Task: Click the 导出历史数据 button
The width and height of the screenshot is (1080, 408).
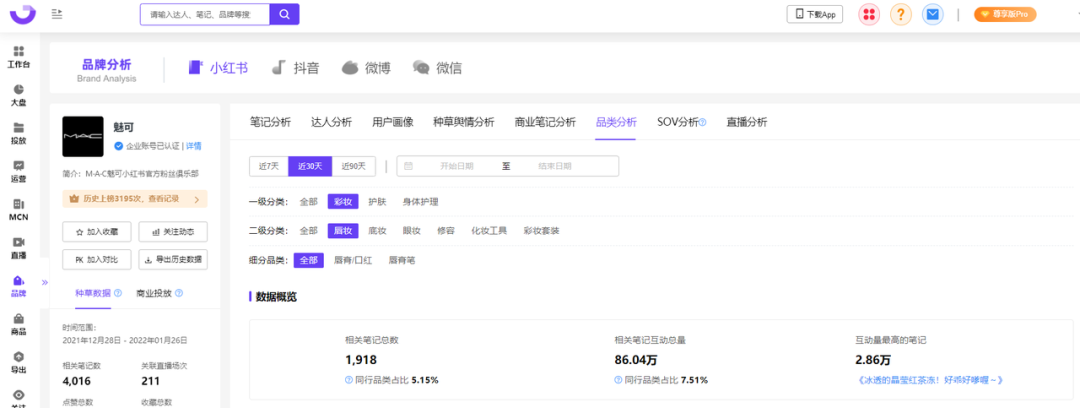Action: (173, 260)
